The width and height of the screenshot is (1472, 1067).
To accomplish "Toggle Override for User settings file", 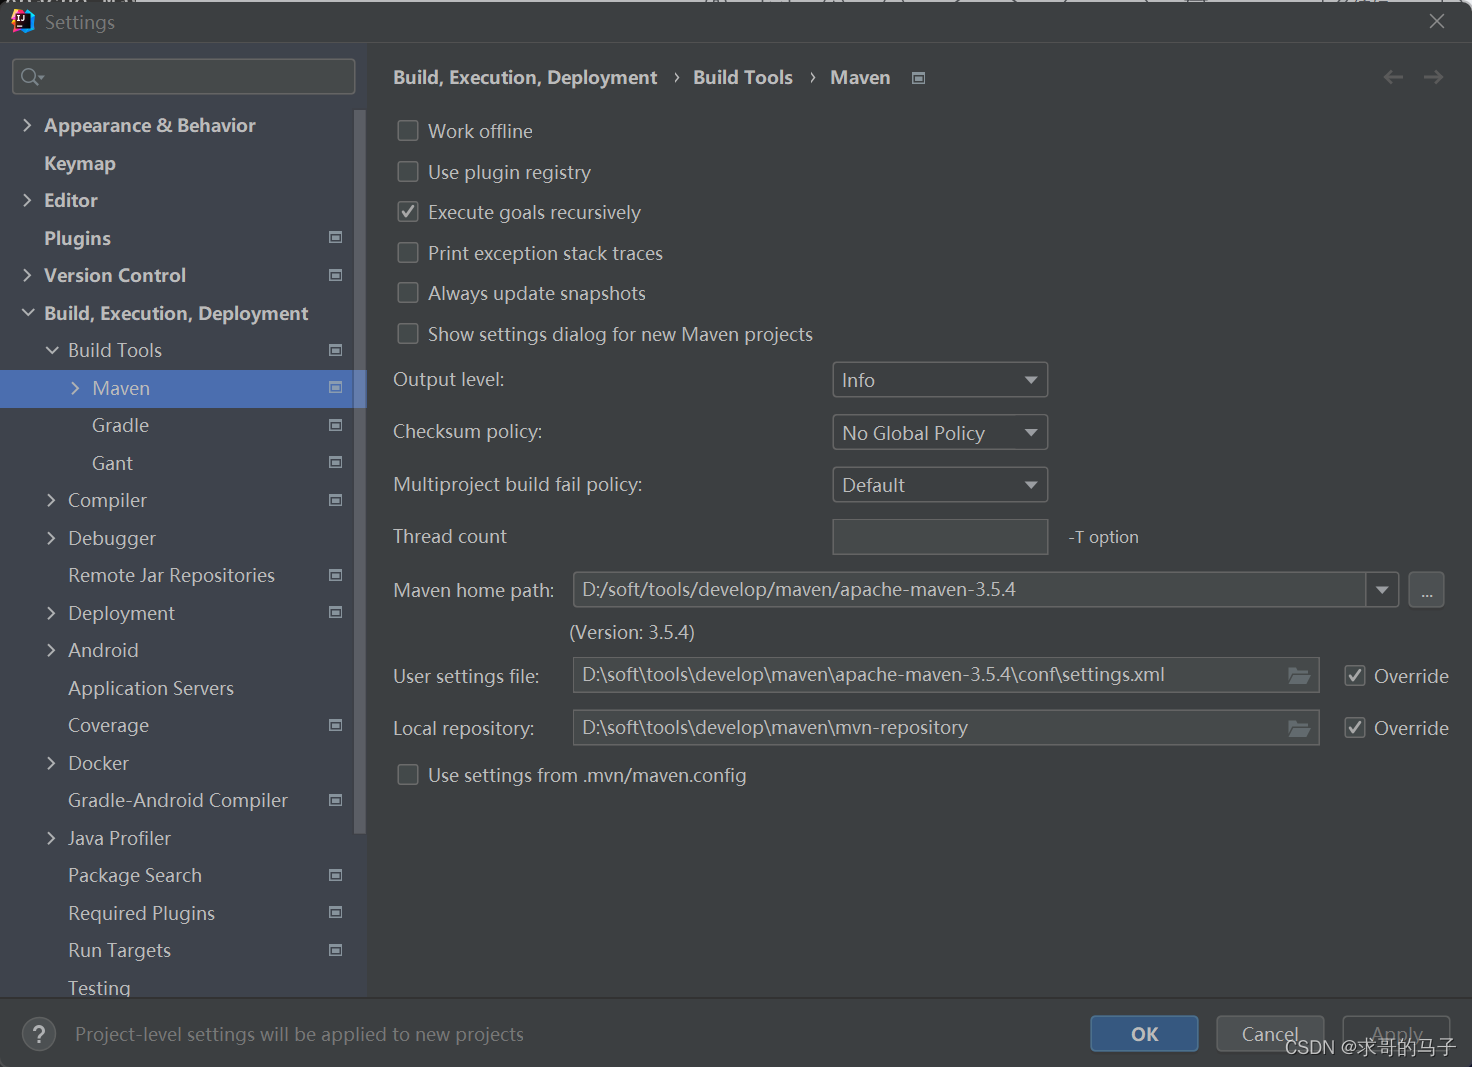I will [1355, 676].
